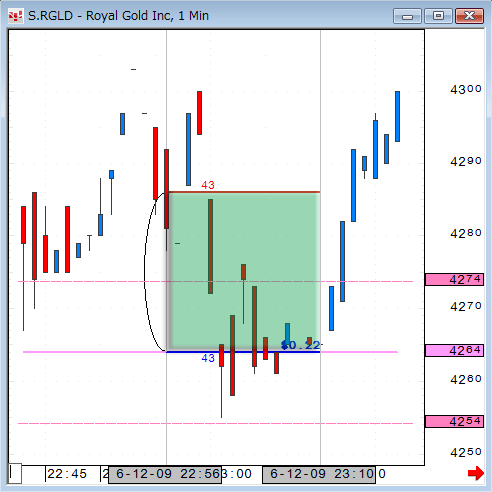Screen dimensions: 492x492
Task: Click the 4290 price axis label
Action: coord(466,161)
